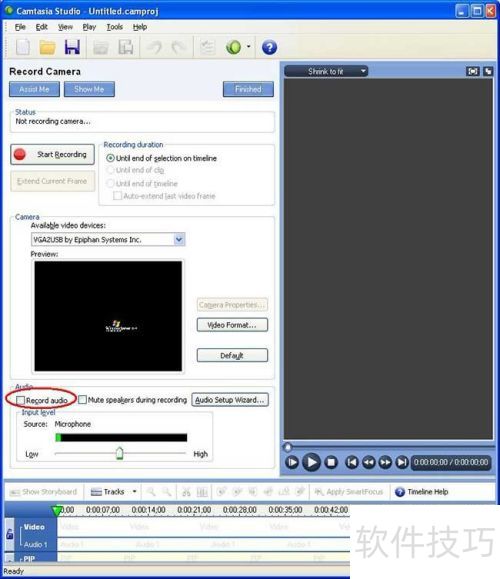Open the Play menu
This screenshot has height=579, width=500.
click(89, 27)
